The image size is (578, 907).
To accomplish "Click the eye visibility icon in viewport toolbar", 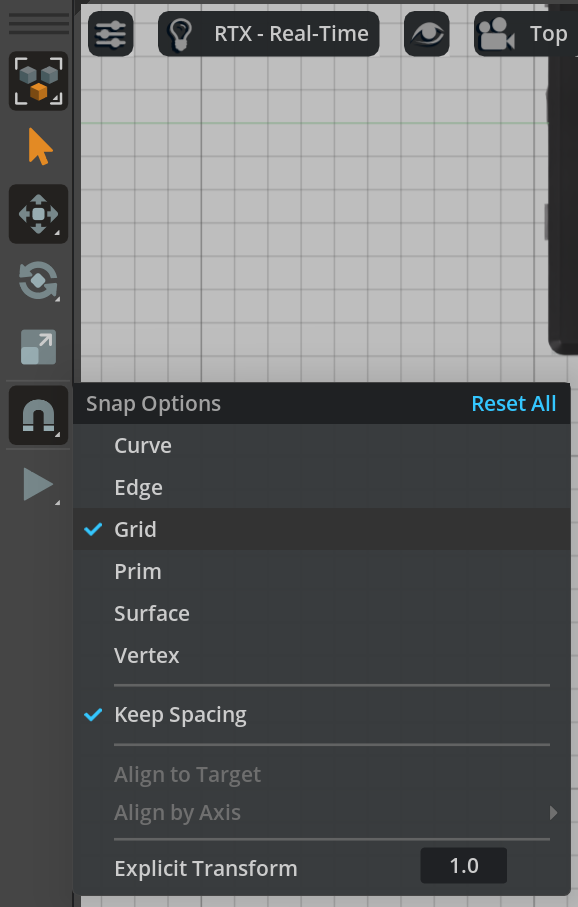I will (426, 33).
